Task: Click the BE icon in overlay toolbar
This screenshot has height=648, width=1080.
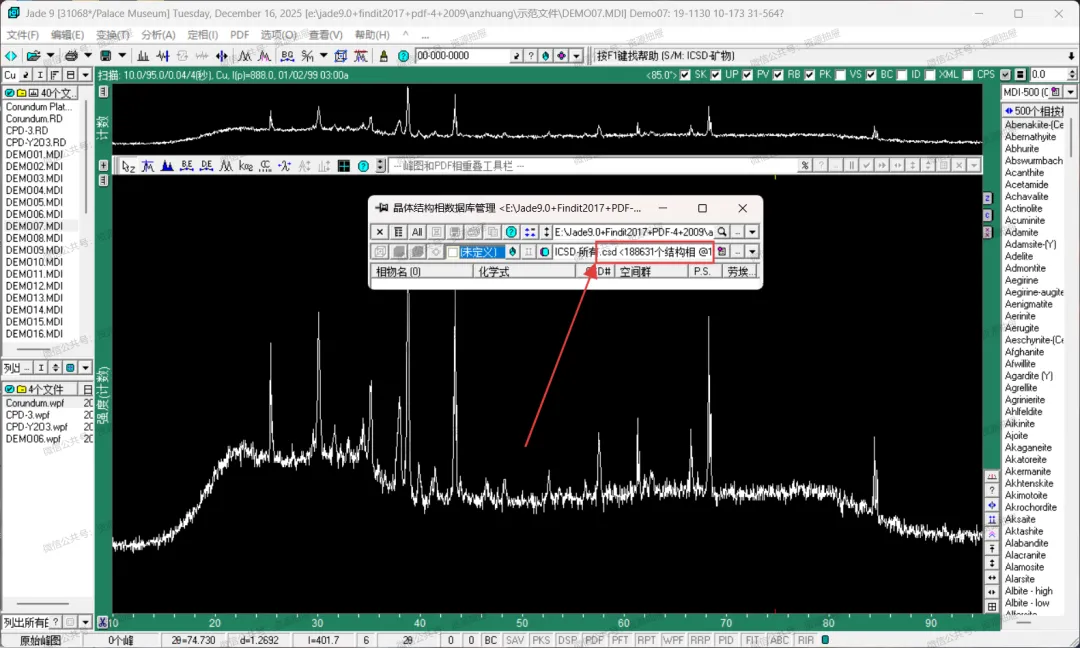Action: pos(187,166)
